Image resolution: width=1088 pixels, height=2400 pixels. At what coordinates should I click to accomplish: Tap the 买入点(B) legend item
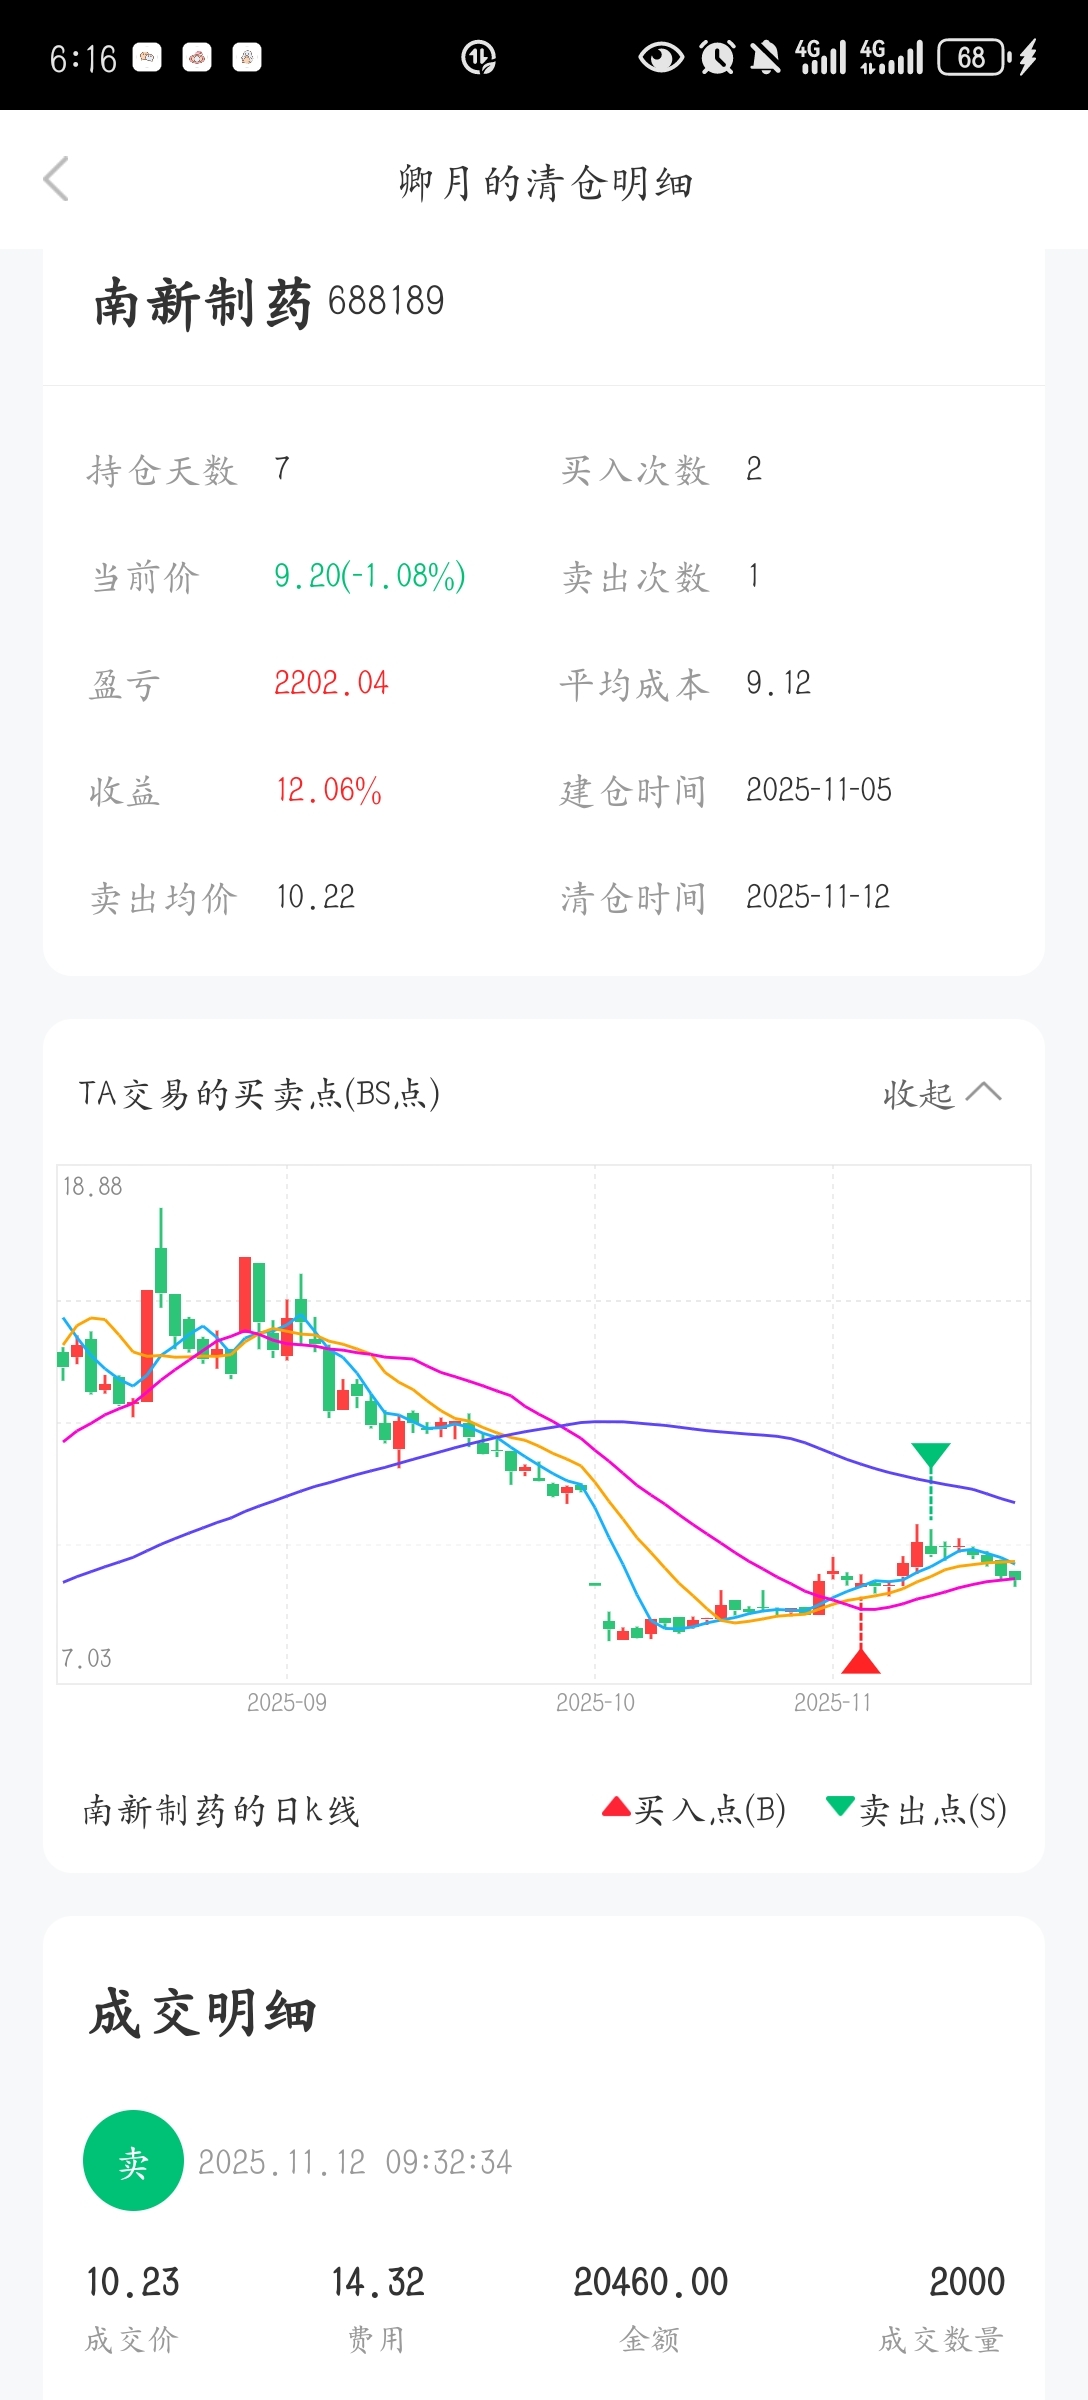694,1809
